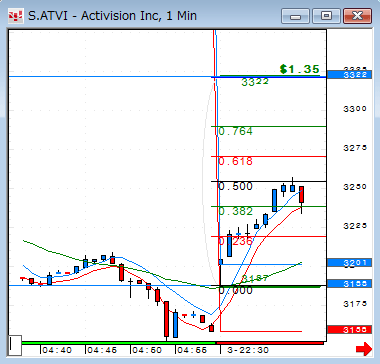Screen dimensions: 380x364
Task: Click the small box at the time axis start
Action: pyautogui.click(x=15, y=345)
